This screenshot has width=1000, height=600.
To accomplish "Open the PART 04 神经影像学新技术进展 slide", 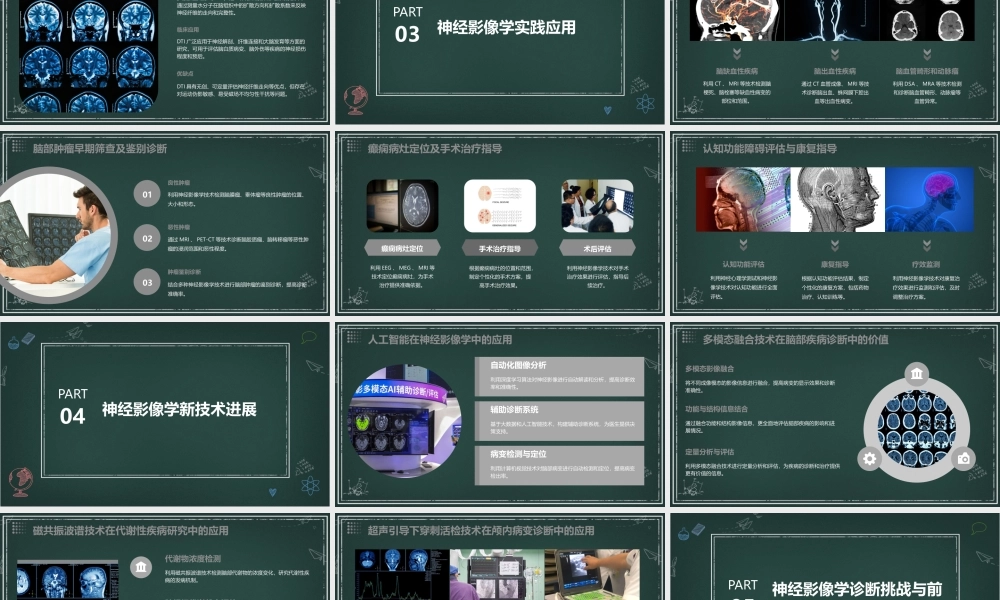I will (x=165, y=414).
